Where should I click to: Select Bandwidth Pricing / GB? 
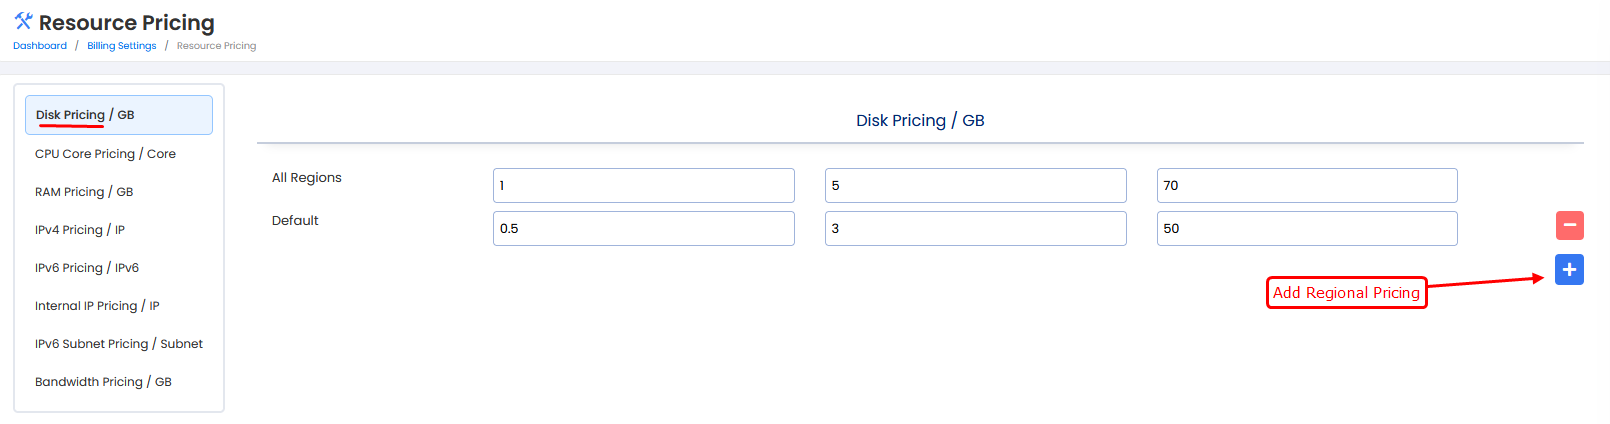tap(103, 382)
